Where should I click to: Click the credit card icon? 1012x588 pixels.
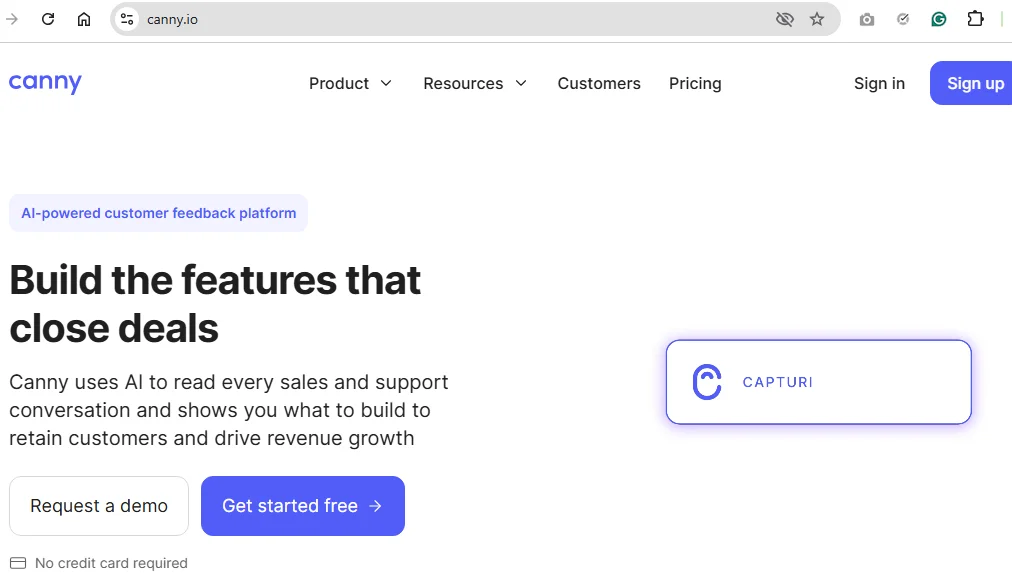(x=18, y=563)
